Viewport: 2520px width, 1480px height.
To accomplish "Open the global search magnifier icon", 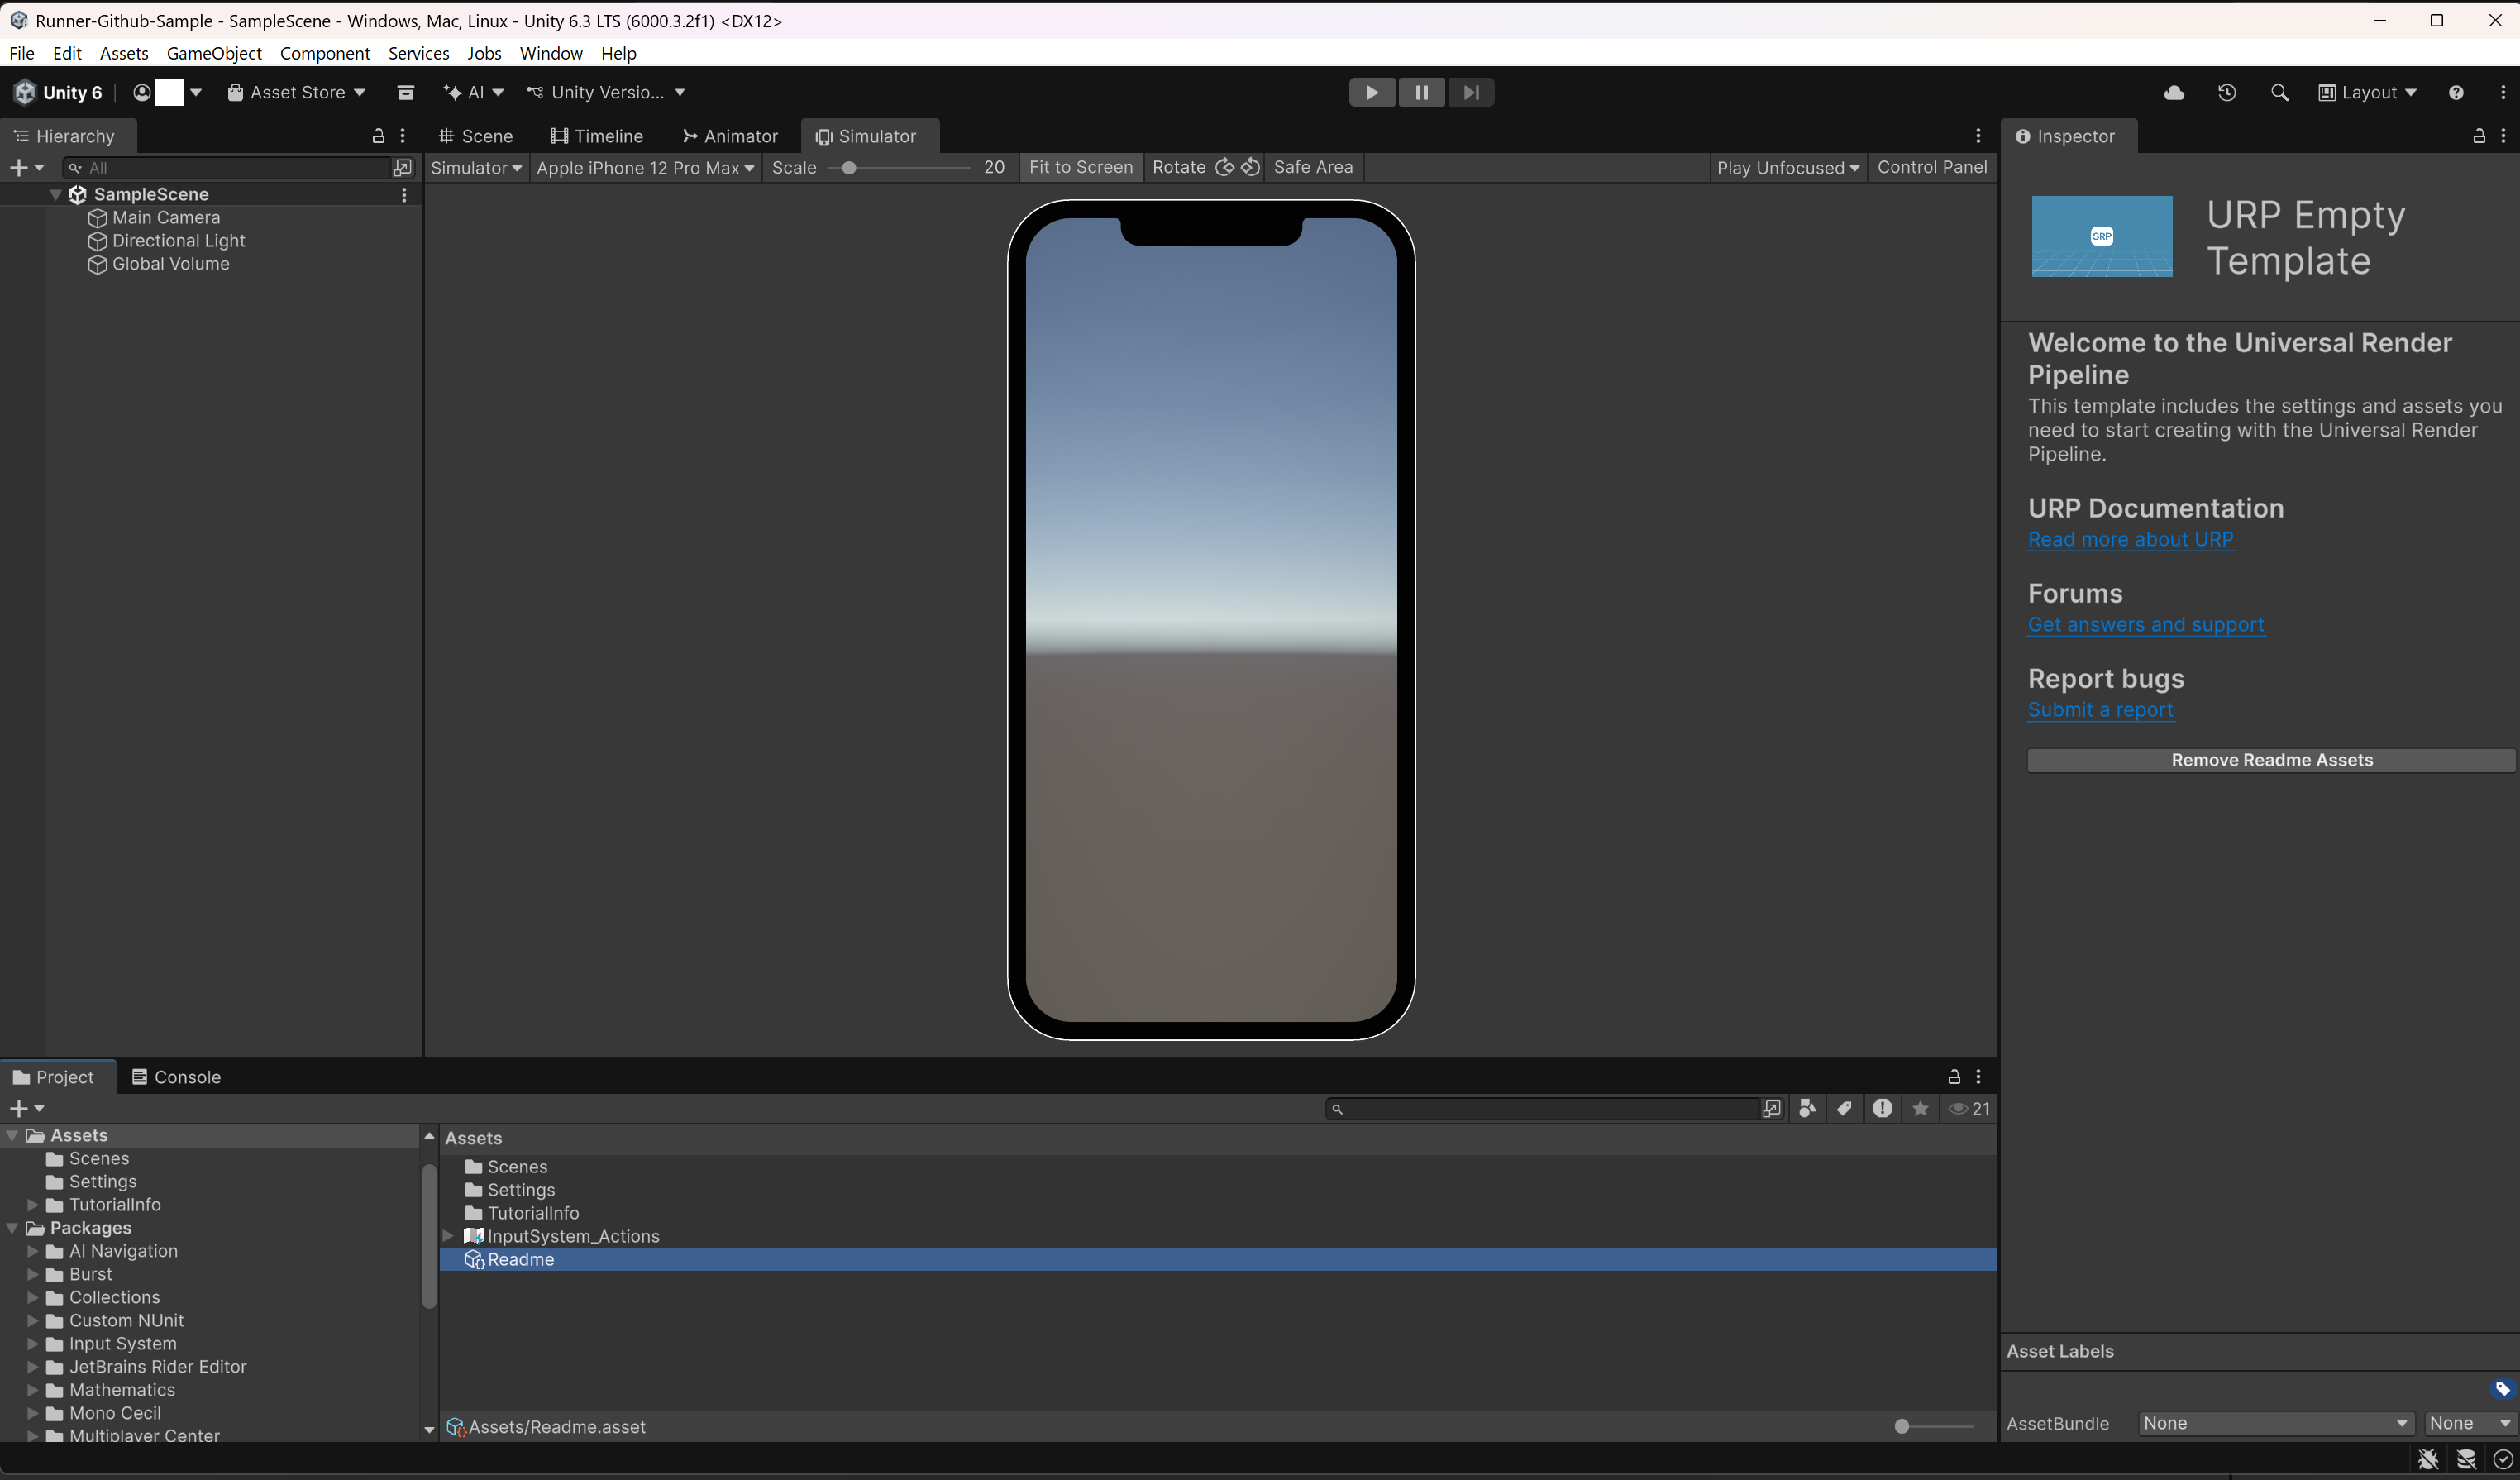I will click(2281, 92).
